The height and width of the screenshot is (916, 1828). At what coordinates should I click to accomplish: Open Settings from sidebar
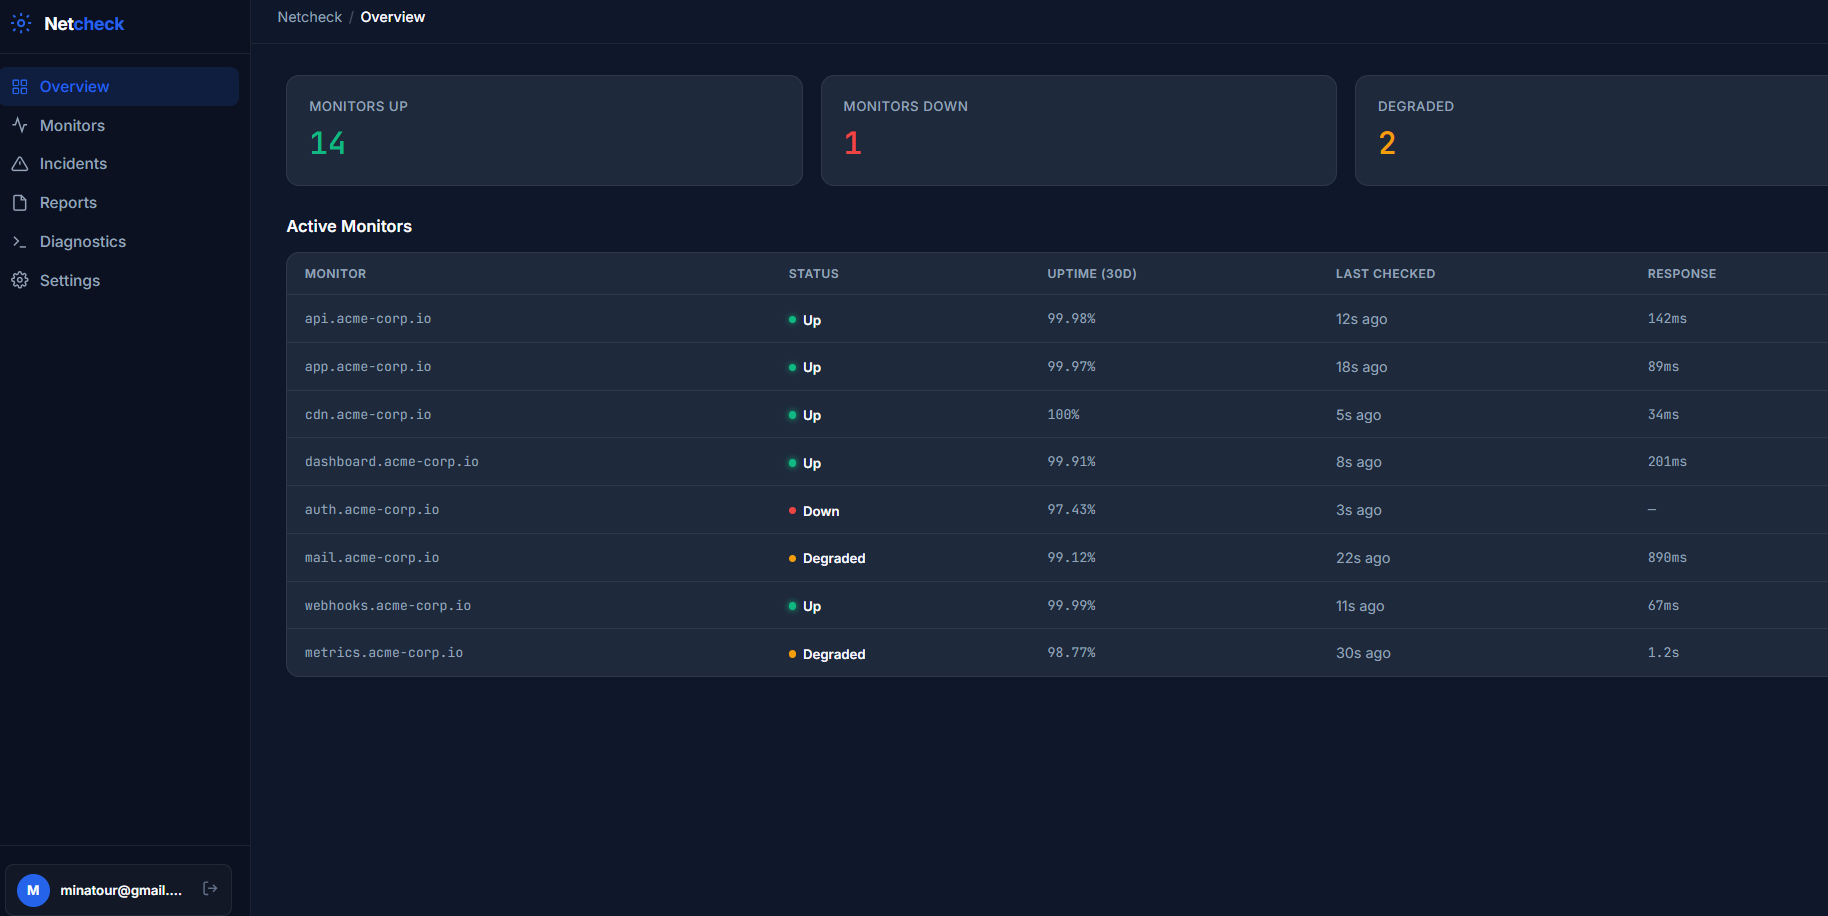(120, 280)
